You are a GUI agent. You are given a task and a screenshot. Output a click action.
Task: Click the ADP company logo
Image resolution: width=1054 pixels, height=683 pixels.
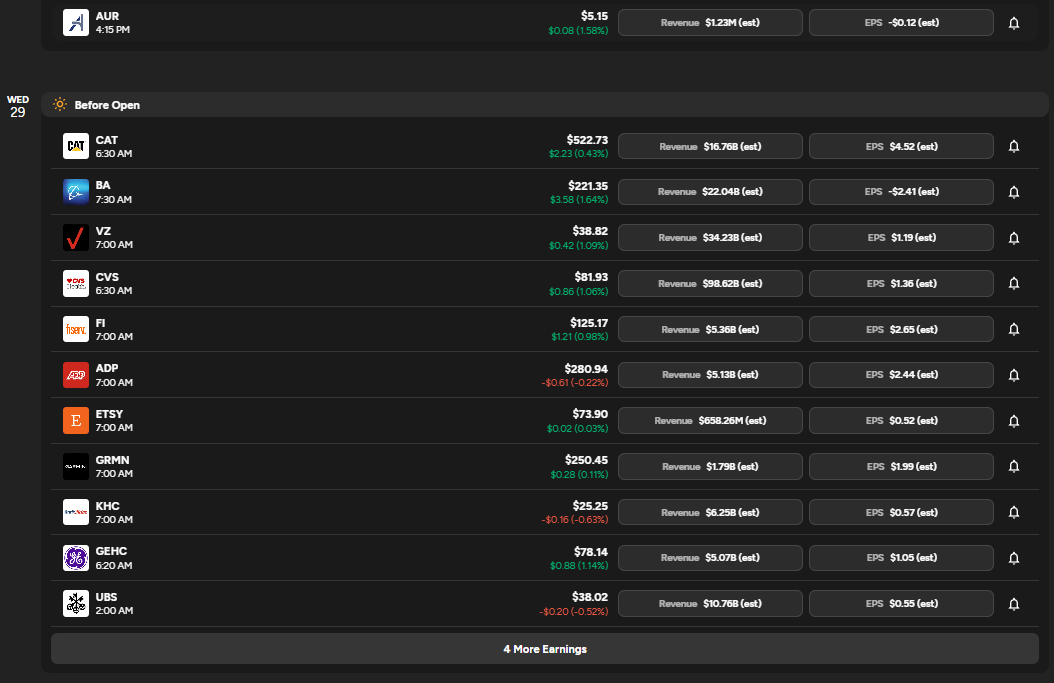(76, 375)
